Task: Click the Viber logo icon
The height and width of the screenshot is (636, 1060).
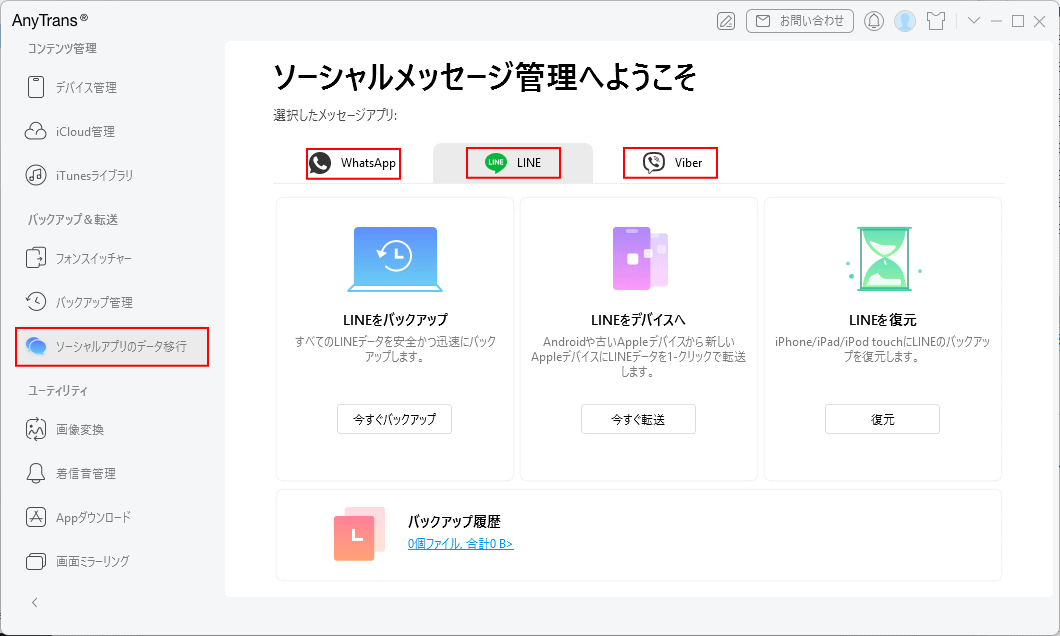Action: pos(654,163)
